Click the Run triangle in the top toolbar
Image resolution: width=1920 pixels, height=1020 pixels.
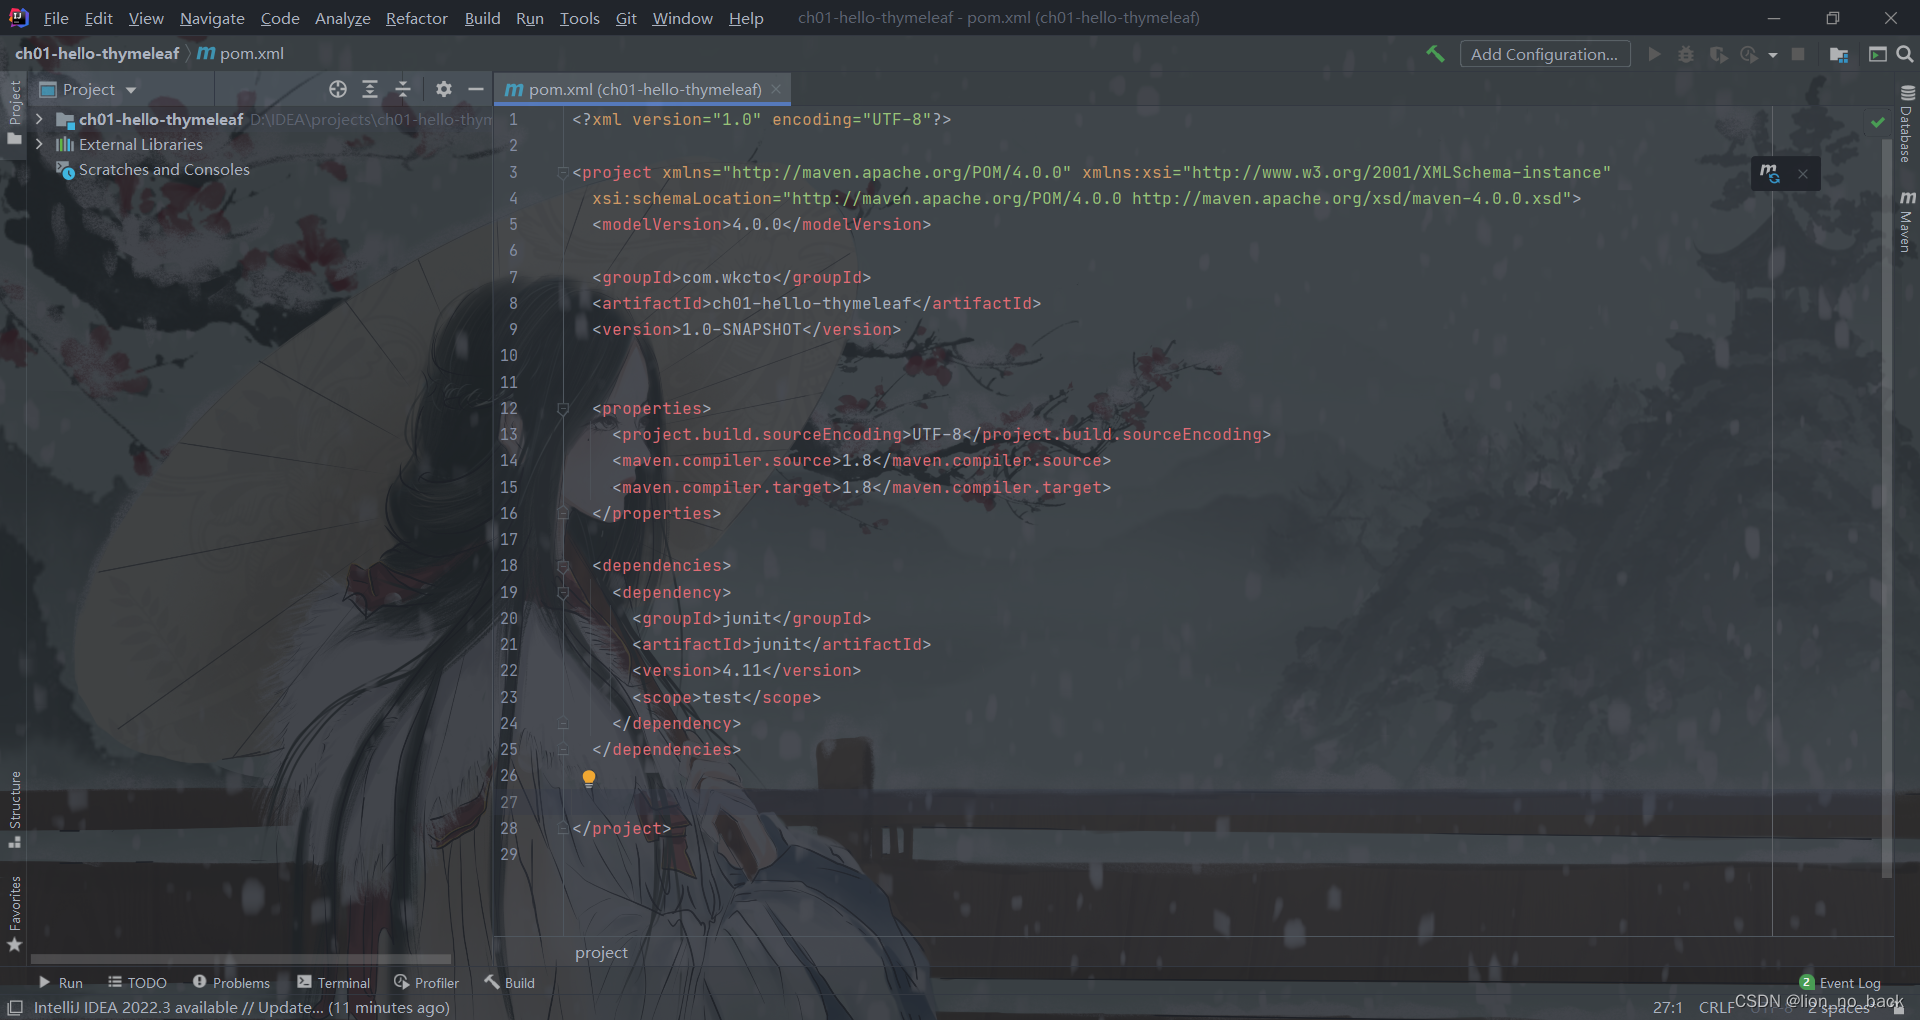pos(1655,54)
